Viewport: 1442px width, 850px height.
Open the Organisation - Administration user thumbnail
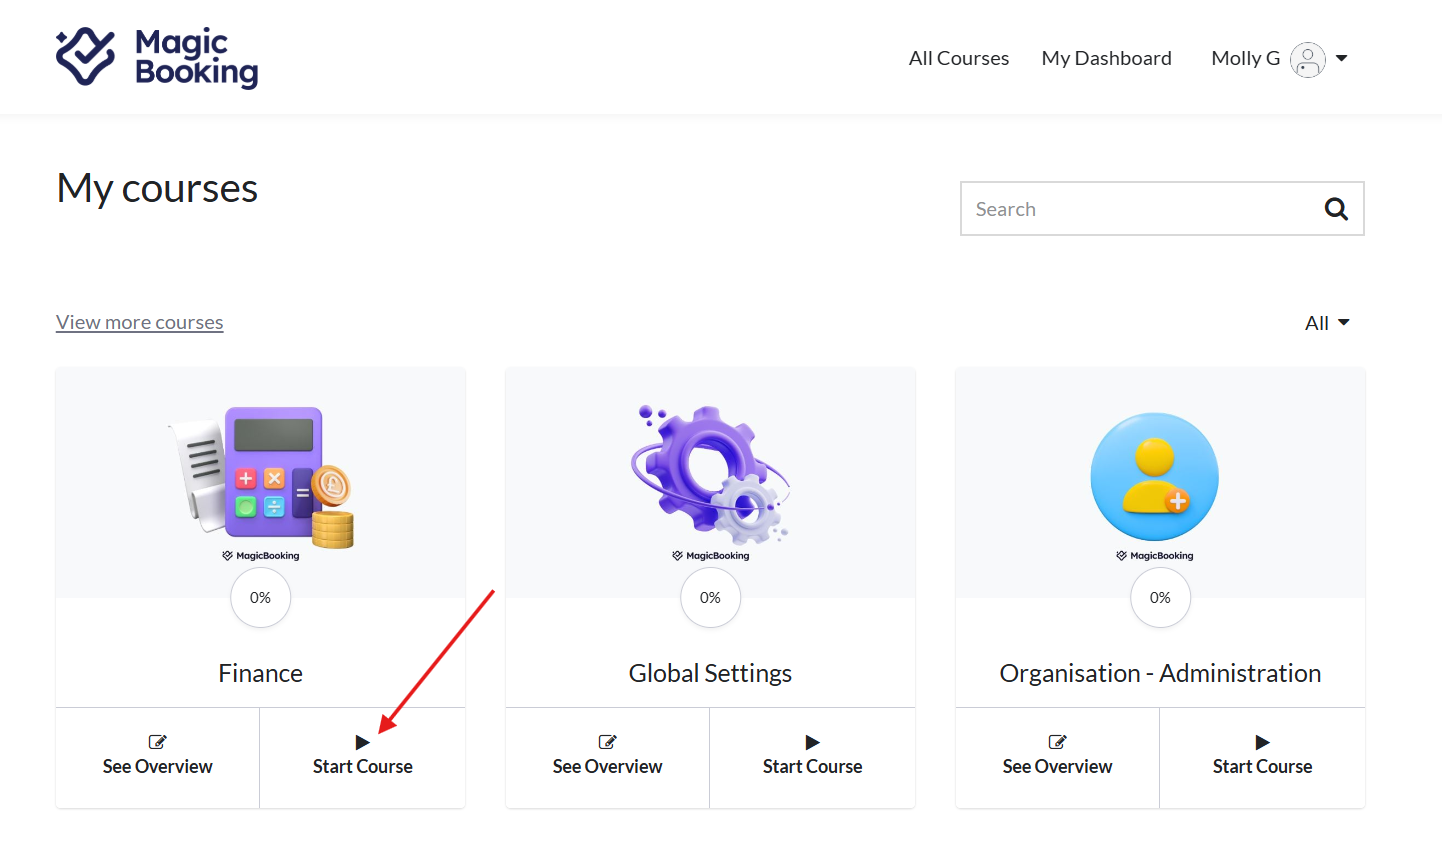[x=1160, y=483]
